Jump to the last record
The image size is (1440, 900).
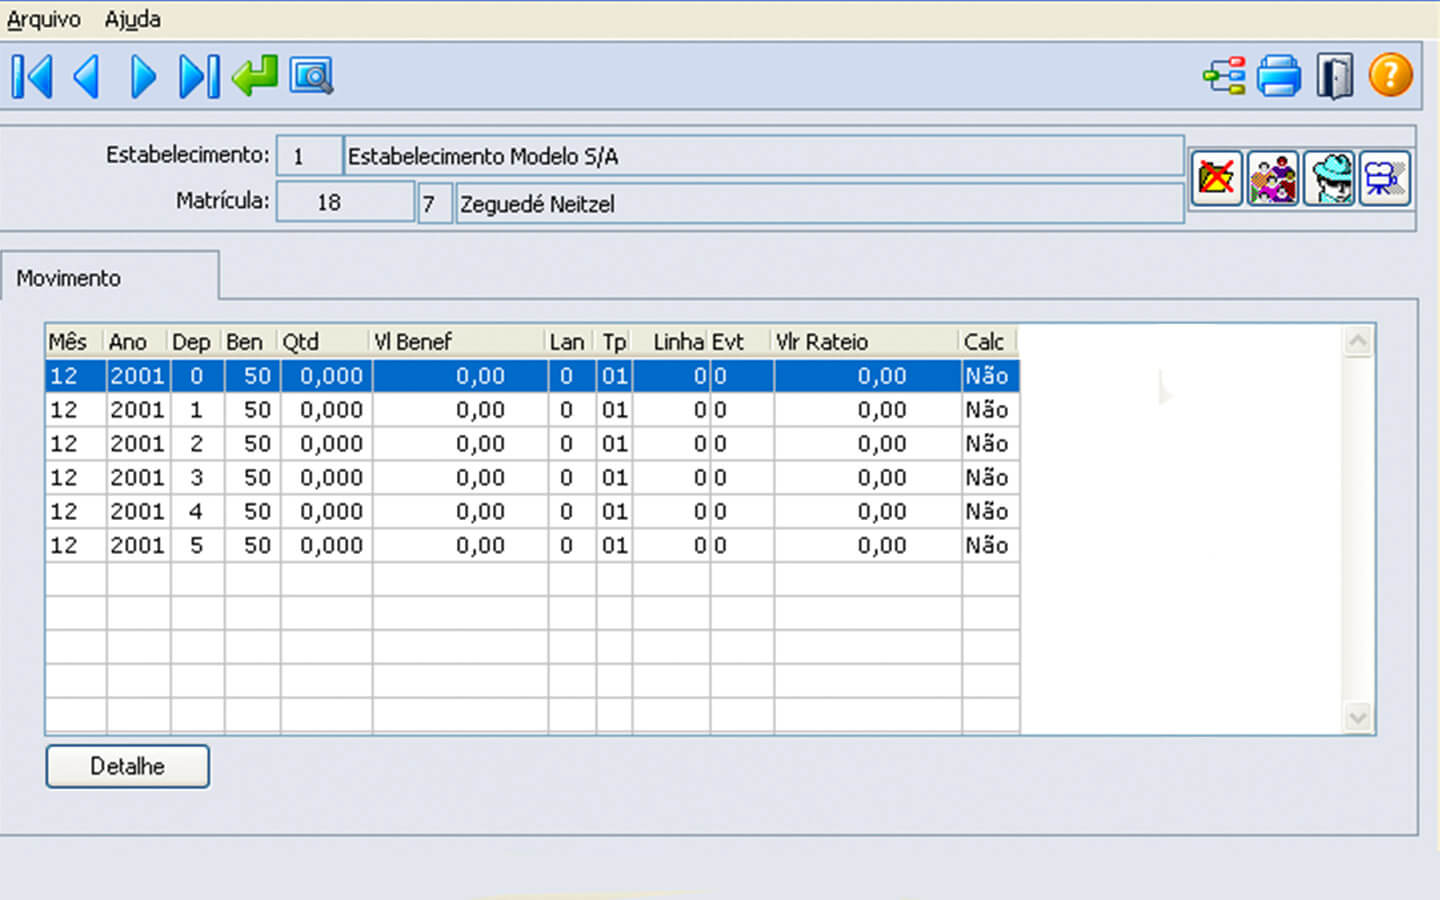(x=199, y=77)
